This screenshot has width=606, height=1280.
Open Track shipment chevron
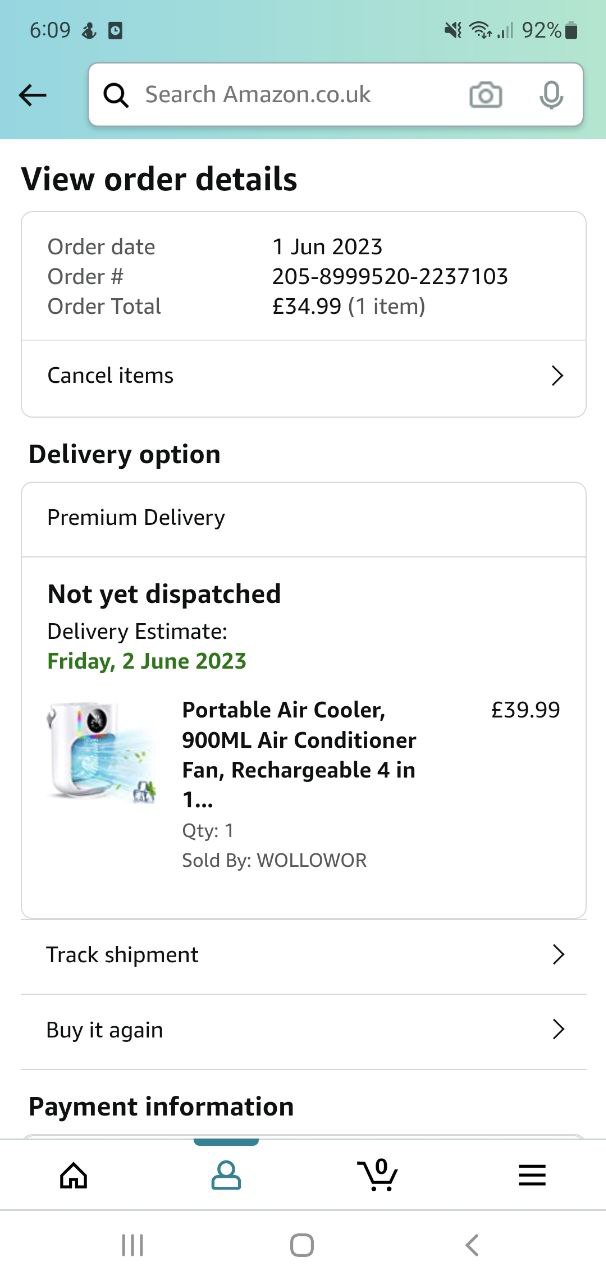point(558,955)
